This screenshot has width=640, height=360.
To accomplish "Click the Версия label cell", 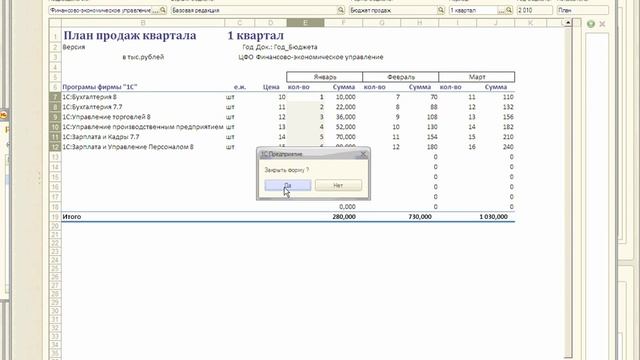I will point(74,47).
